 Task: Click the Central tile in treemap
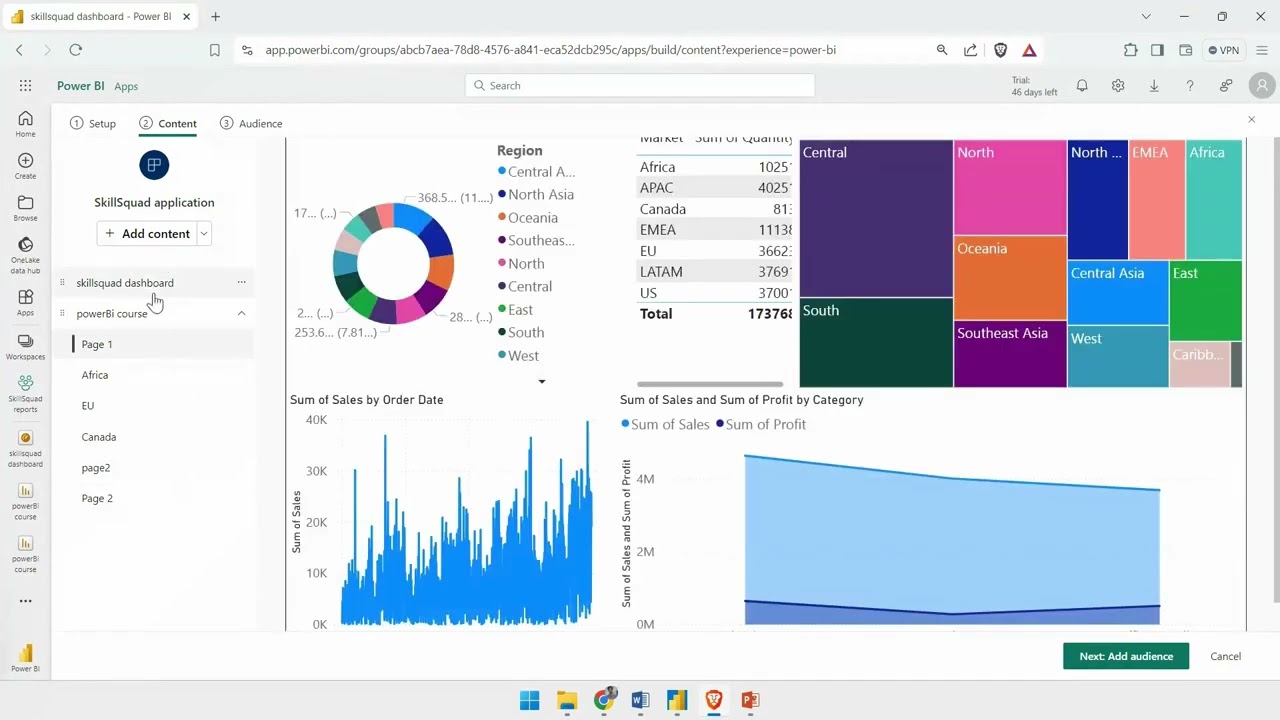876,218
